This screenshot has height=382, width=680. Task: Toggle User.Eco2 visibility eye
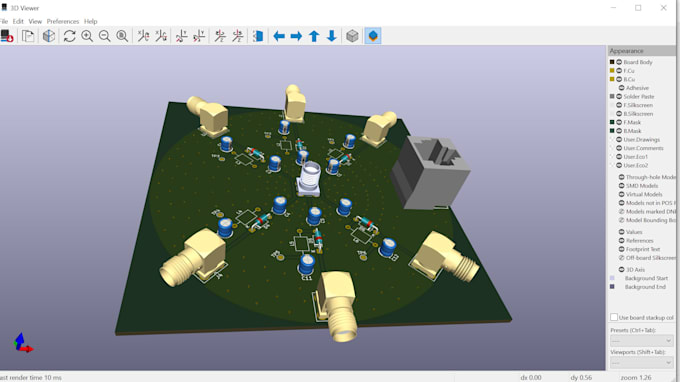(x=619, y=166)
